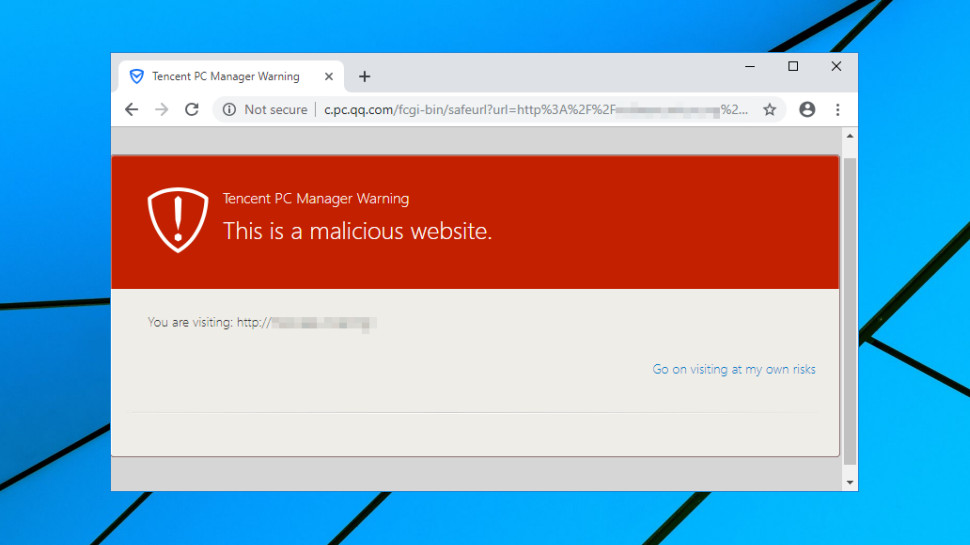970x545 pixels.
Task: Click the vertical scrollbar thumb
Action: tap(850, 311)
